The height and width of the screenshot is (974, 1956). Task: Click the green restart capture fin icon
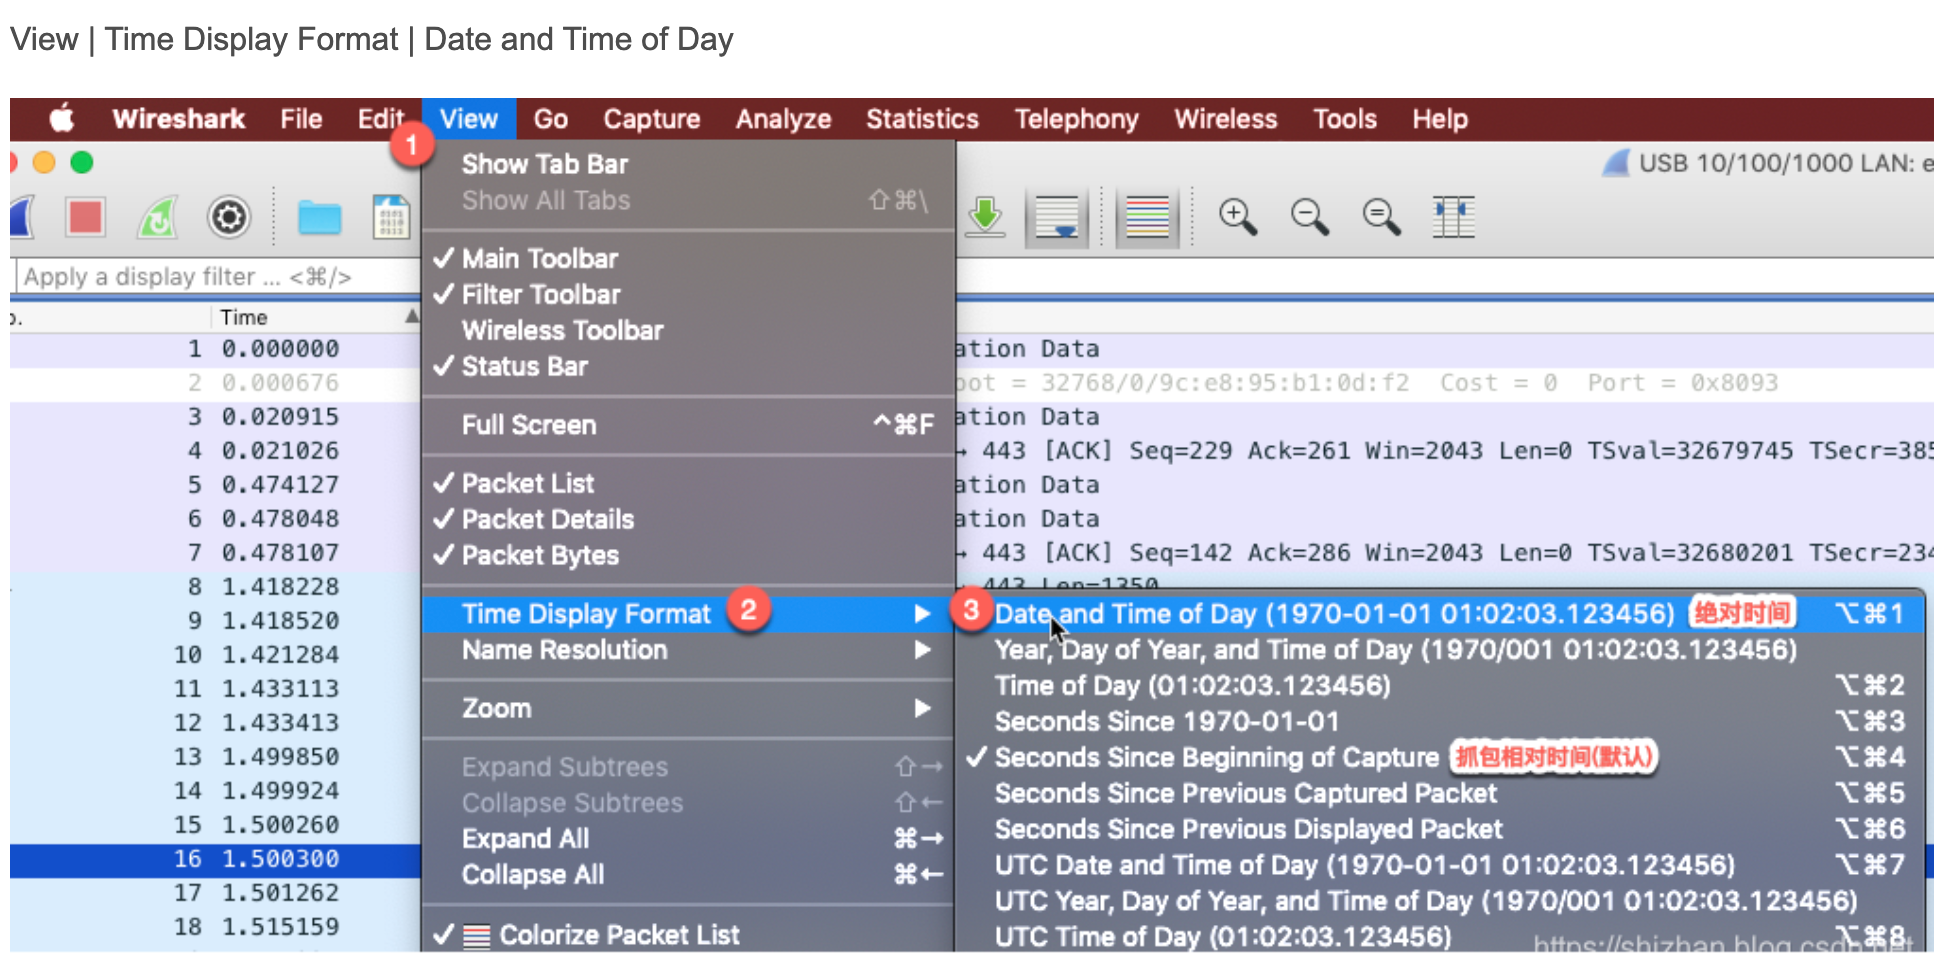pos(157,217)
